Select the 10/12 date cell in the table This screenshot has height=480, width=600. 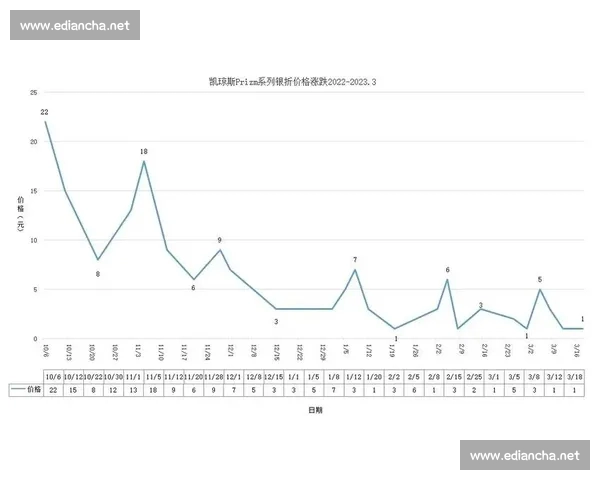[x=73, y=377]
